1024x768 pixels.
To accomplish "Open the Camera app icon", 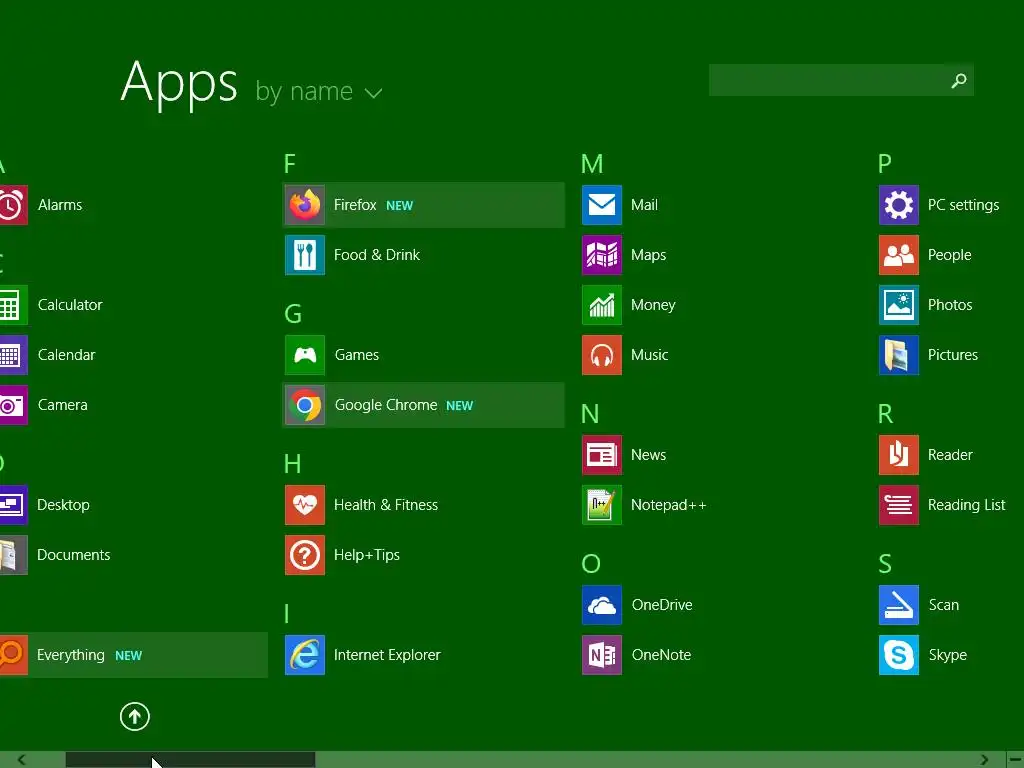I will click(x=13, y=405).
